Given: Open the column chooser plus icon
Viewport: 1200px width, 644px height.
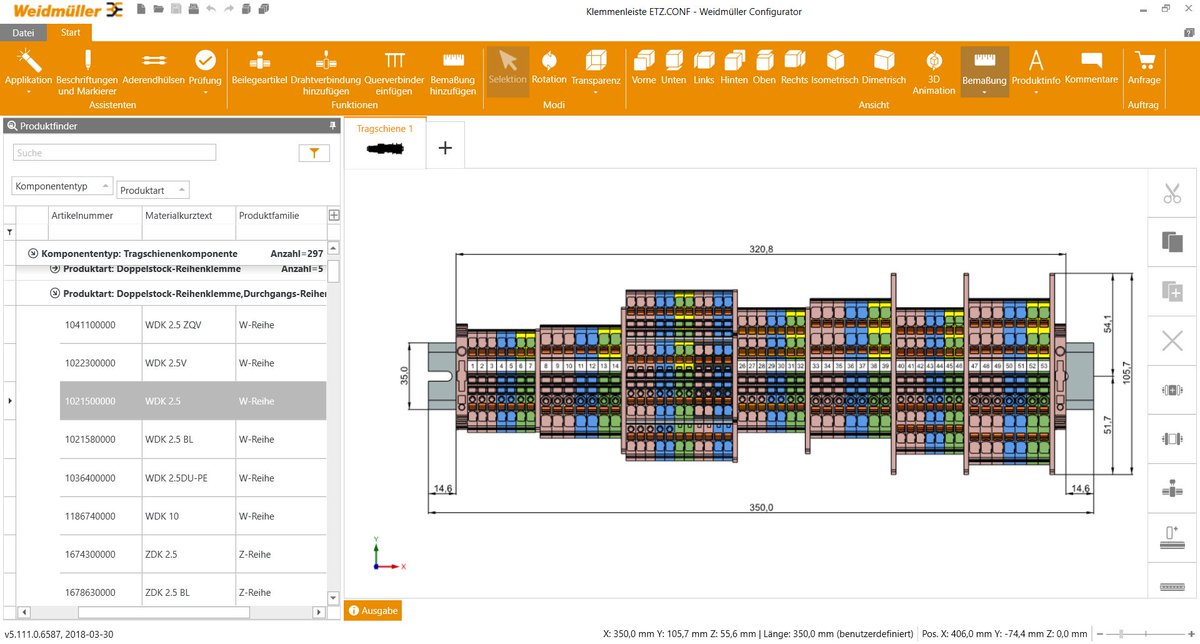Looking at the screenshot, I should (x=334, y=215).
